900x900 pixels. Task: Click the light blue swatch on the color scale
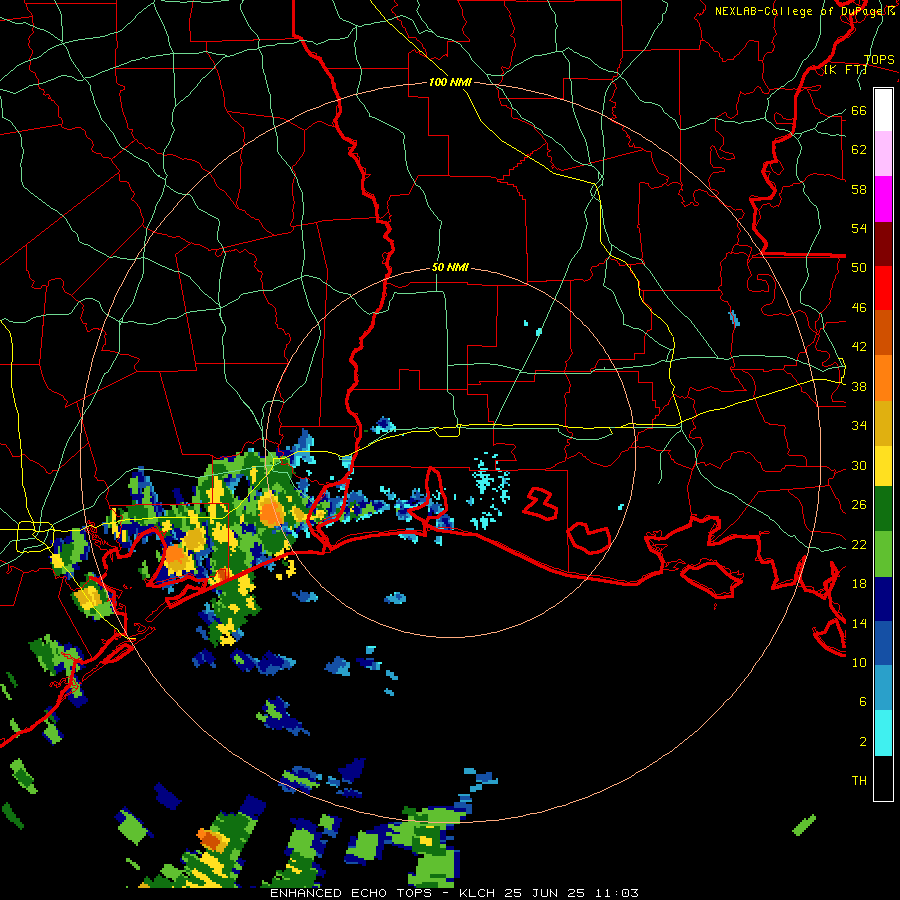(883, 688)
